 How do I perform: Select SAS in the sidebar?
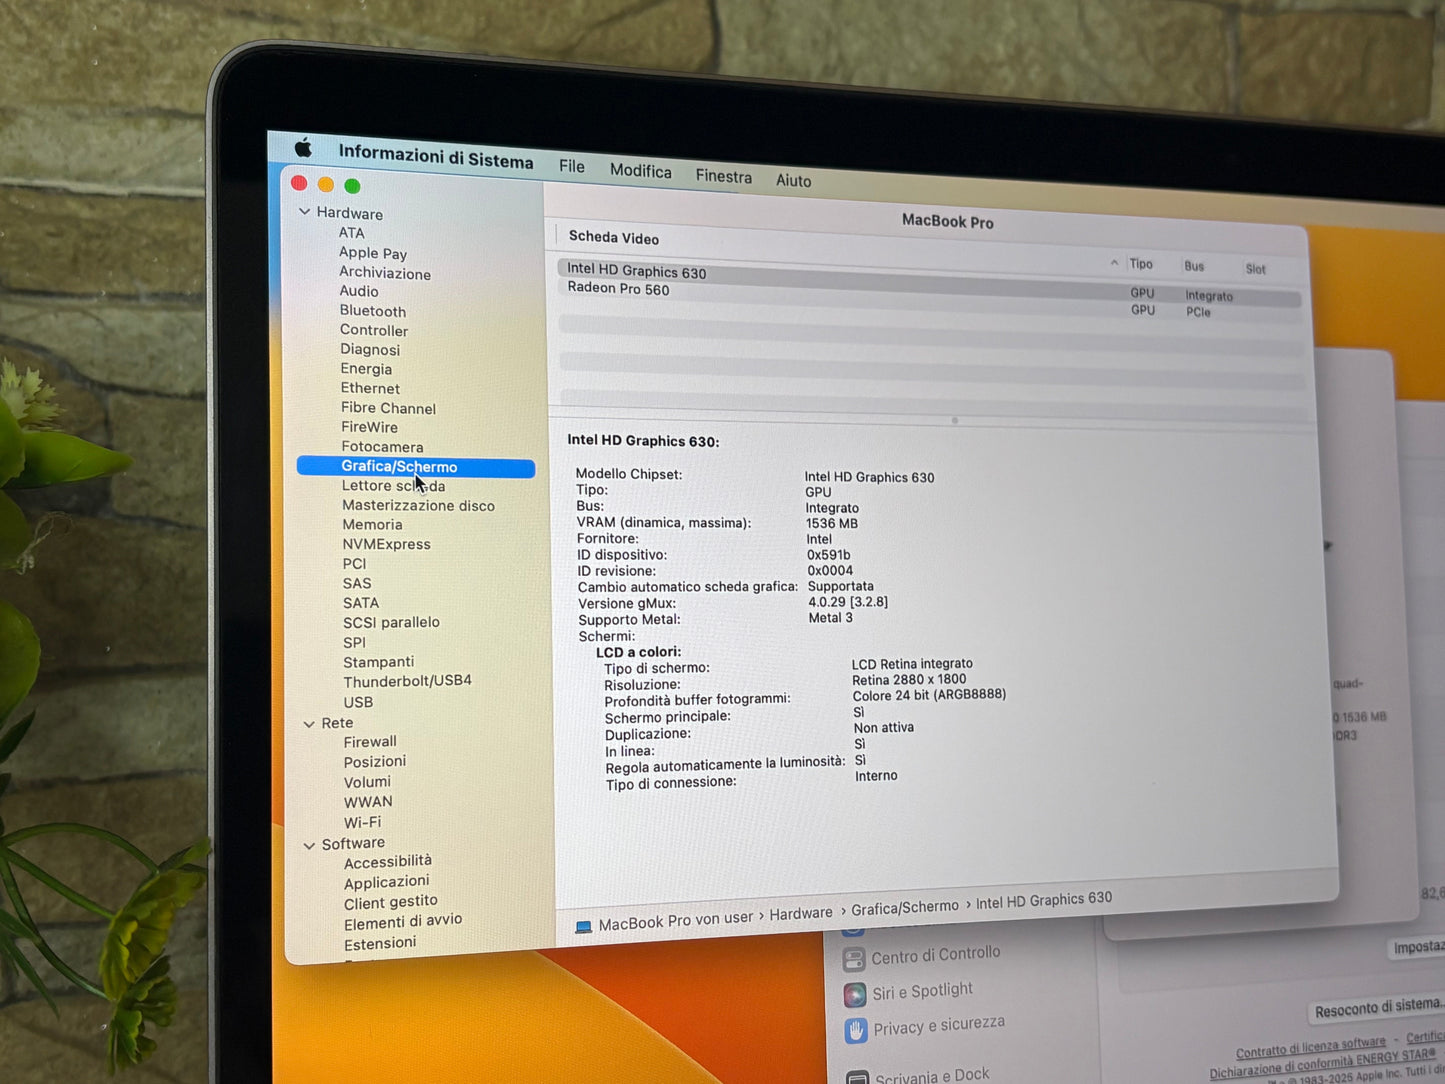tap(357, 583)
